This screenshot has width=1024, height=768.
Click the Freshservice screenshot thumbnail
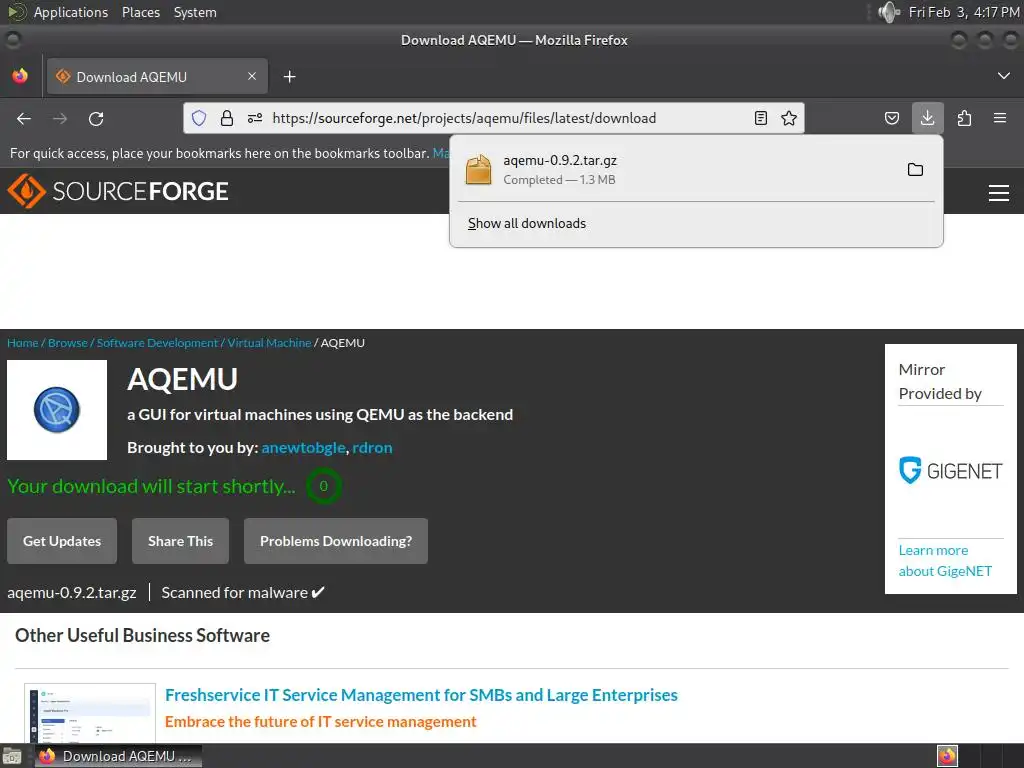90,713
